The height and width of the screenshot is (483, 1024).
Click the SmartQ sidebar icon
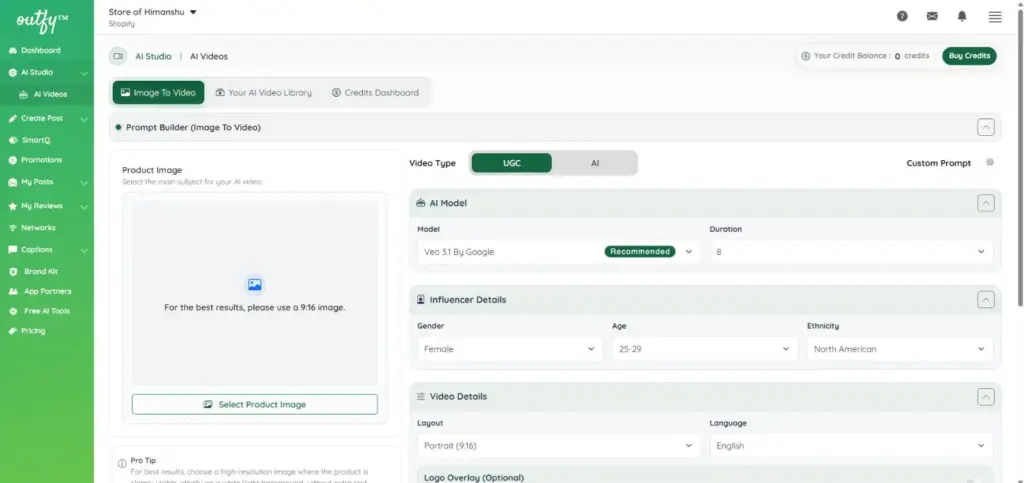13,140
